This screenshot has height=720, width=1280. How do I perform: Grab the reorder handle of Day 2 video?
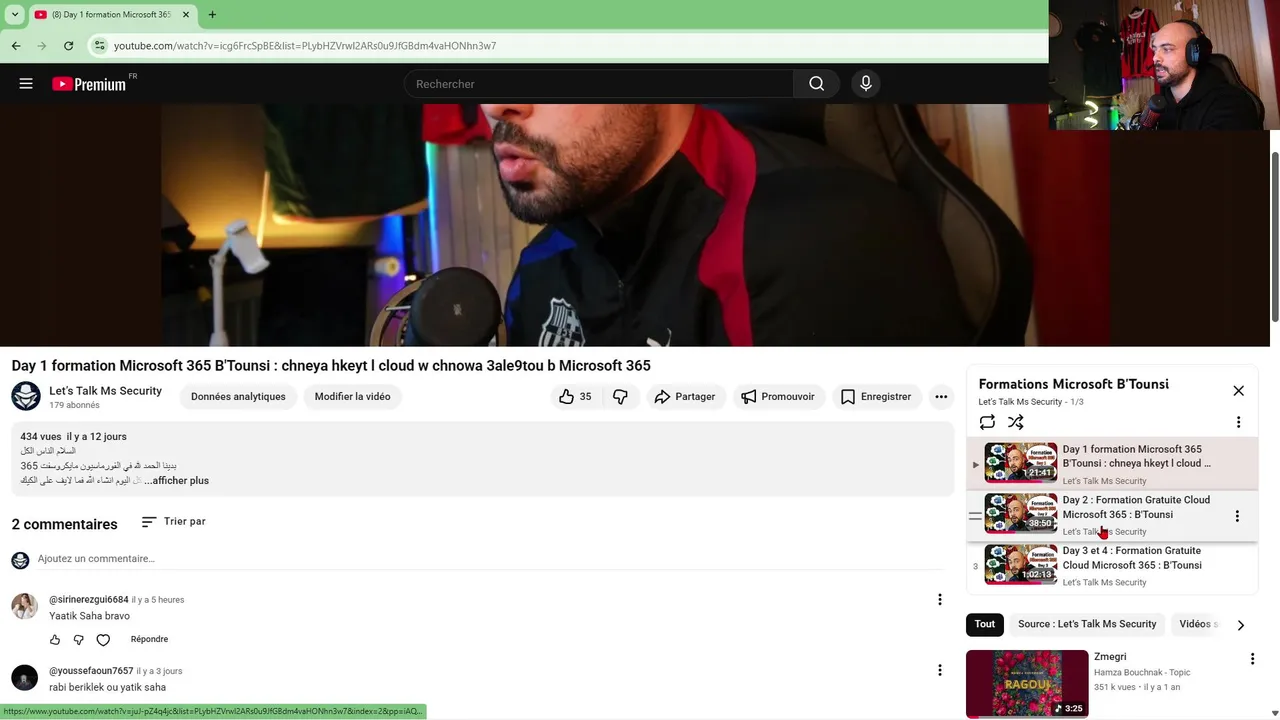point(975,516)
